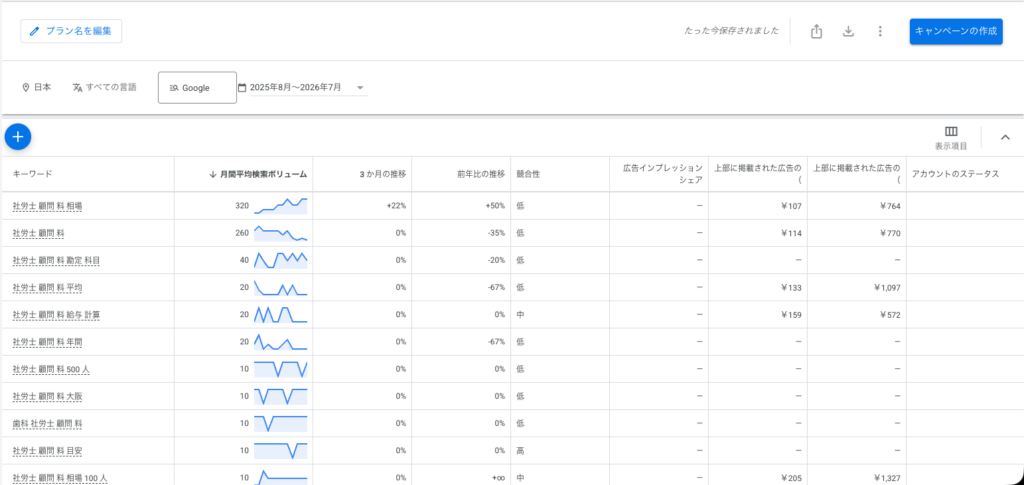Select keyword 社労士 顧問 料 平均
Viewport: 1024px width, 485px height.
[x=47, y=287]
